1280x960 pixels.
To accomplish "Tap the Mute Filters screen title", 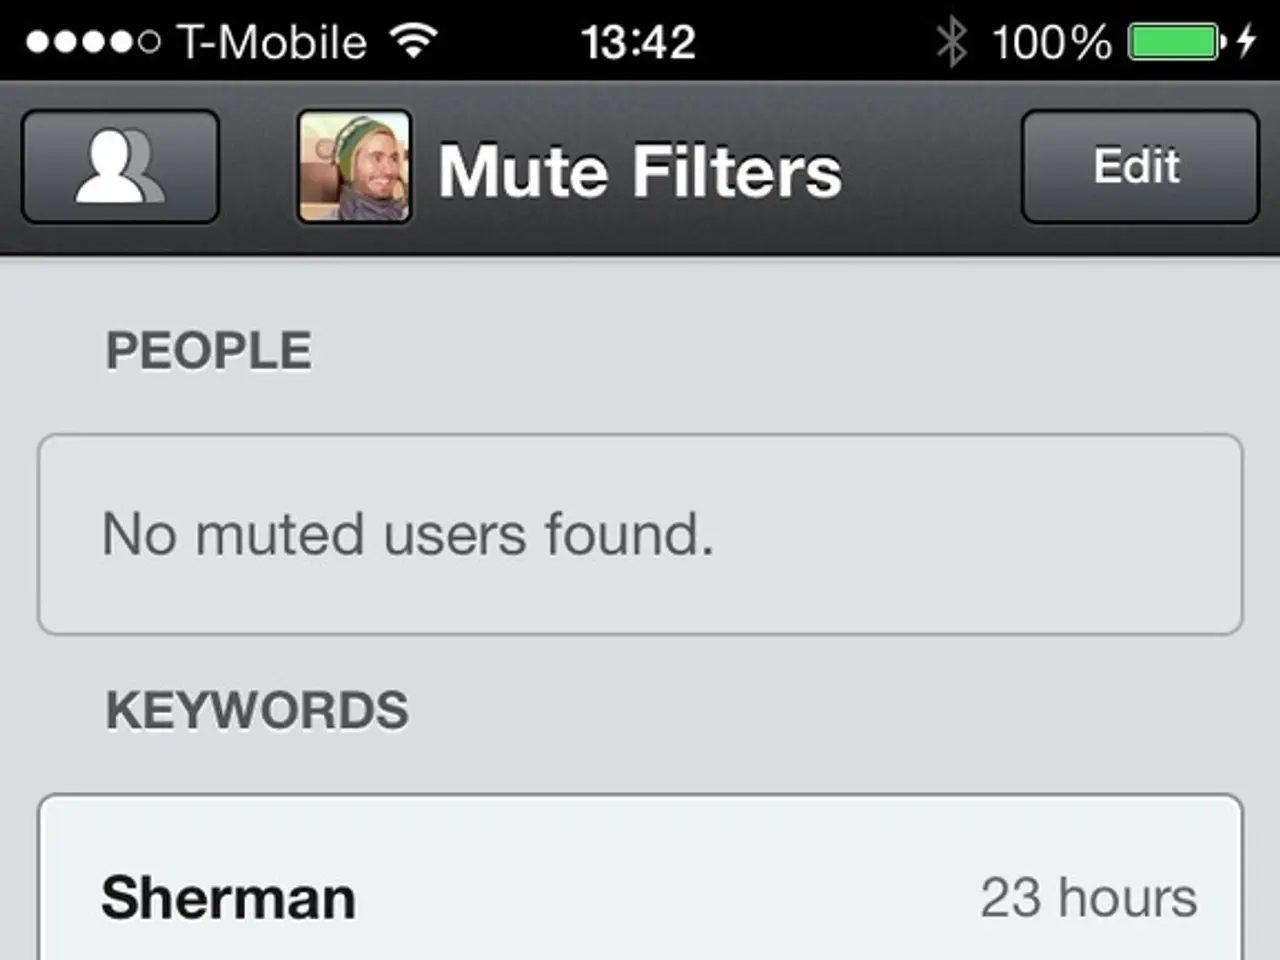I will (639, 170).
